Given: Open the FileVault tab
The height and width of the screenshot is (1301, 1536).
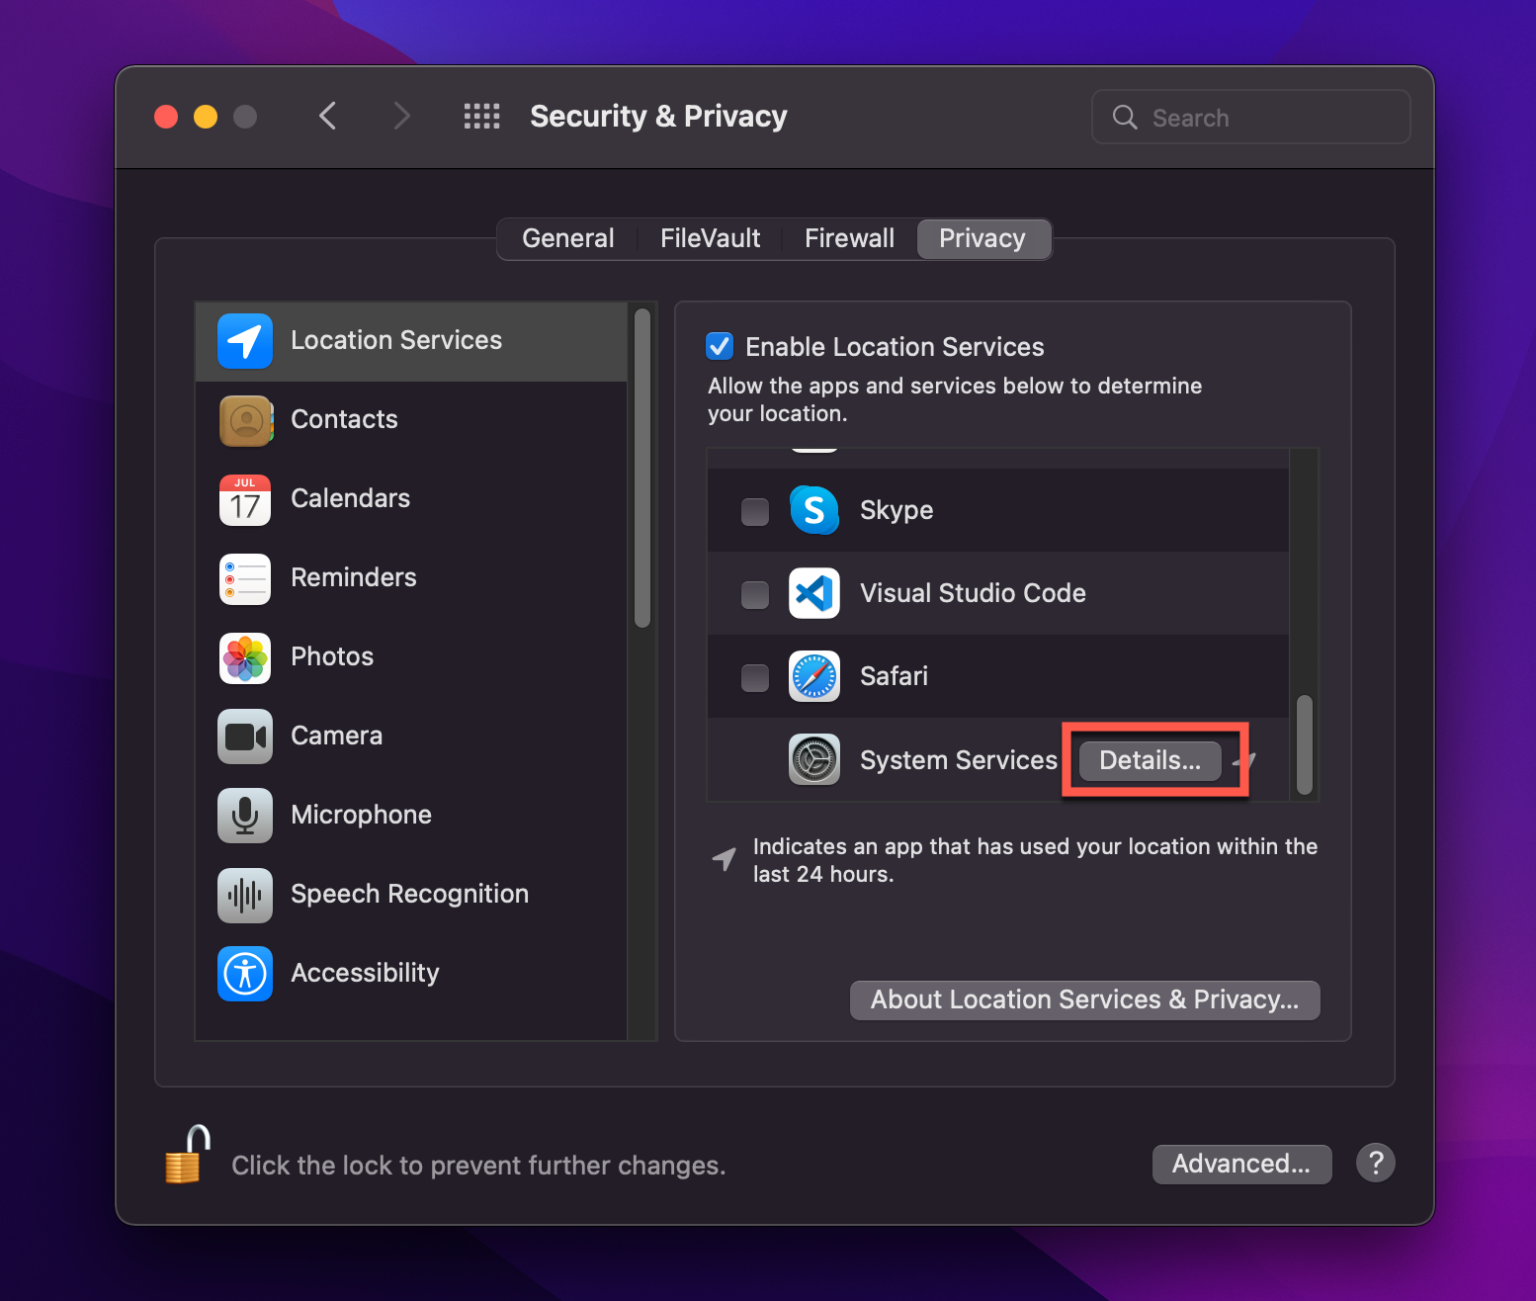Looking at the screenshot, I should click(x=709, y=238).
